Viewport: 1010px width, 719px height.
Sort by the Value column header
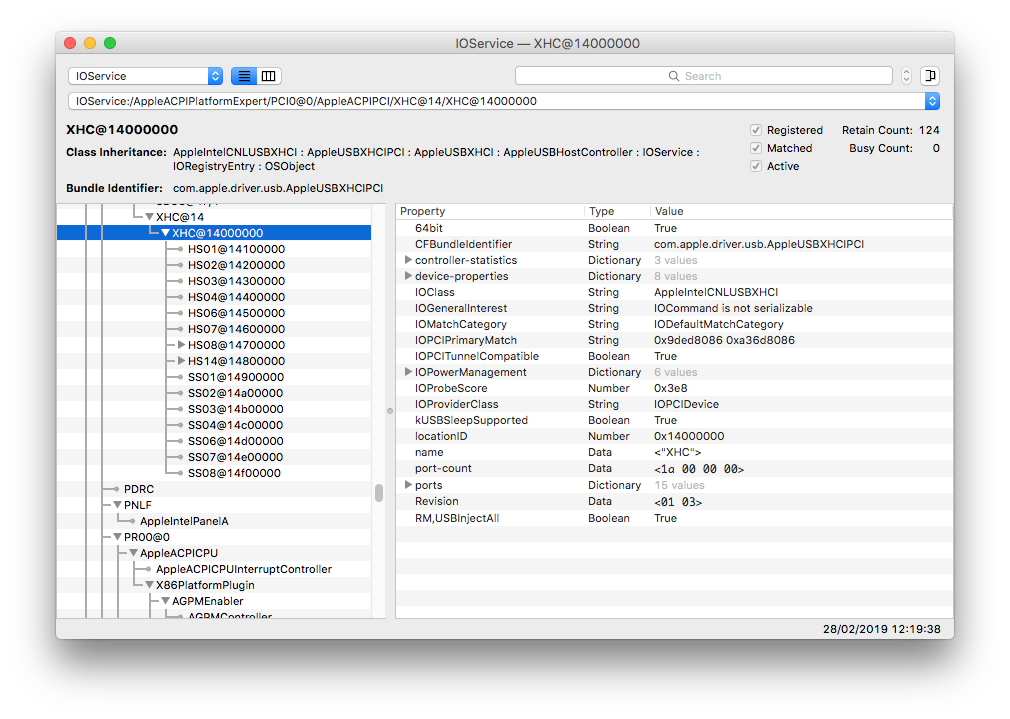801,211
